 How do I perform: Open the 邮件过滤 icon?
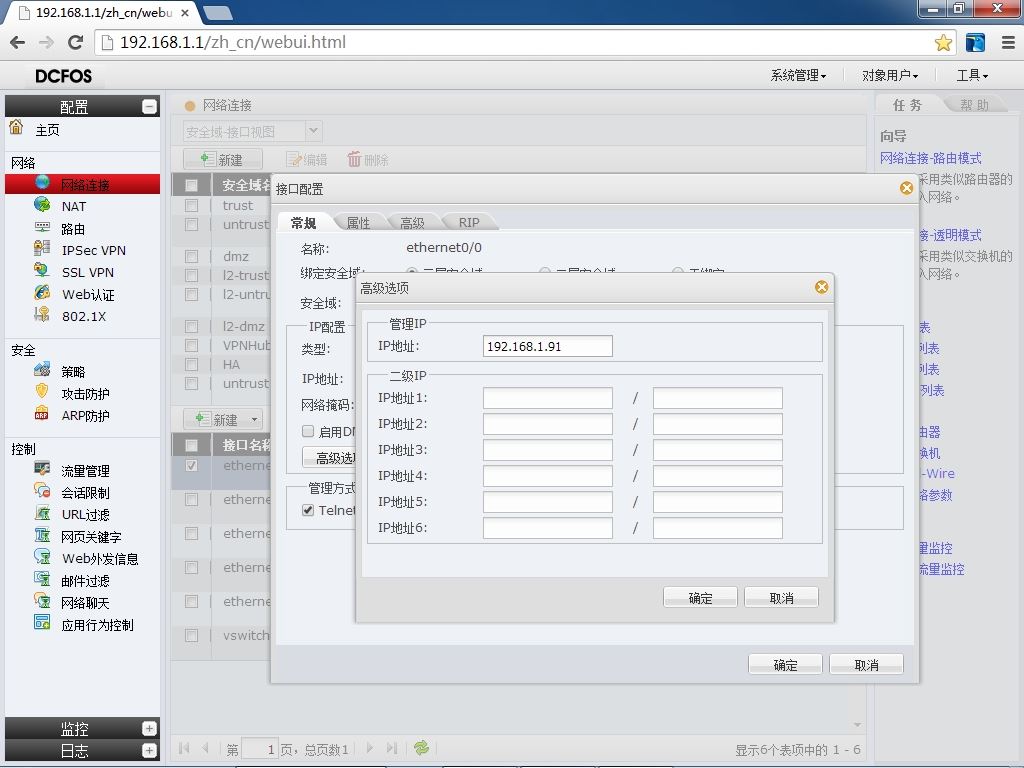point(42,579)
